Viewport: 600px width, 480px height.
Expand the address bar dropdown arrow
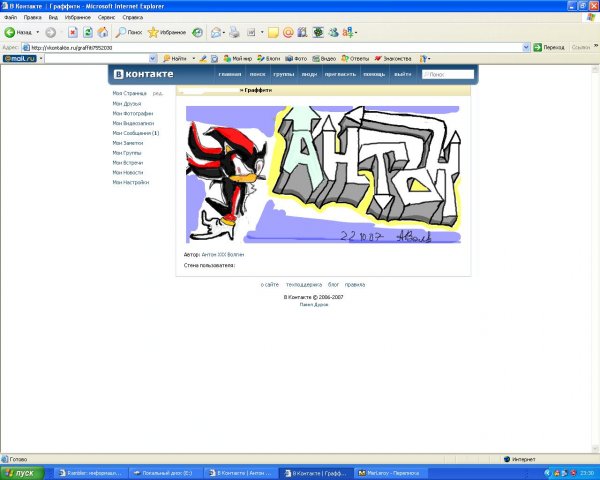point(526,47)
